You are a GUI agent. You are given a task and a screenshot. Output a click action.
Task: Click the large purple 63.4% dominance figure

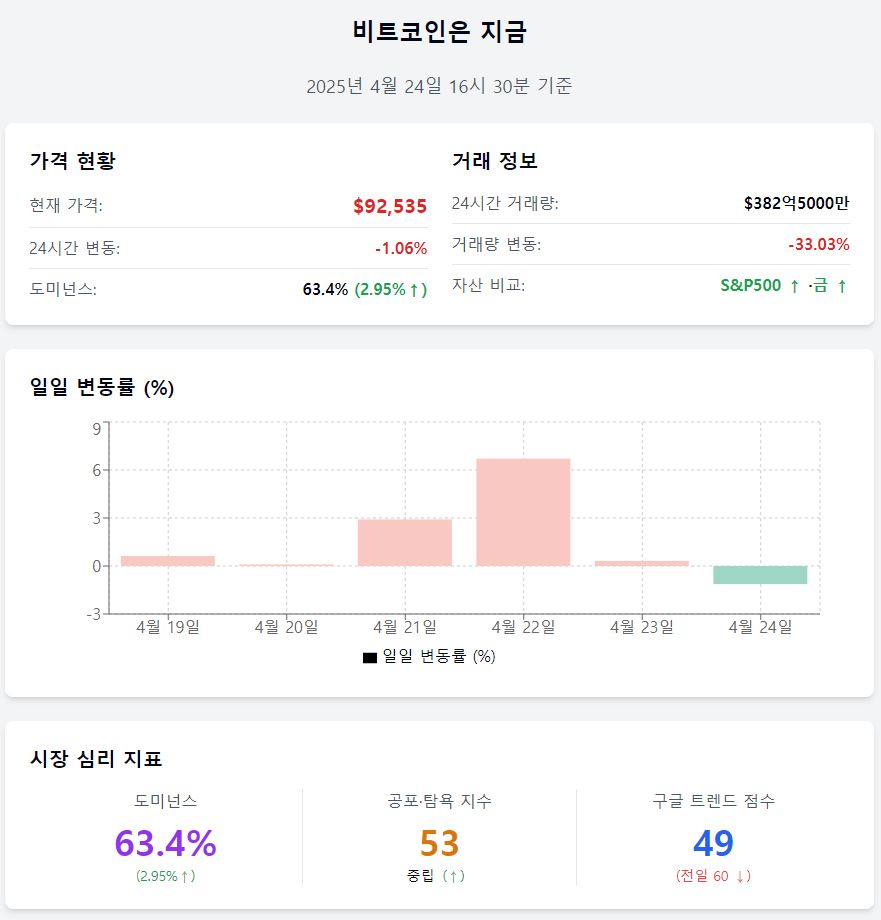(165, 843)
